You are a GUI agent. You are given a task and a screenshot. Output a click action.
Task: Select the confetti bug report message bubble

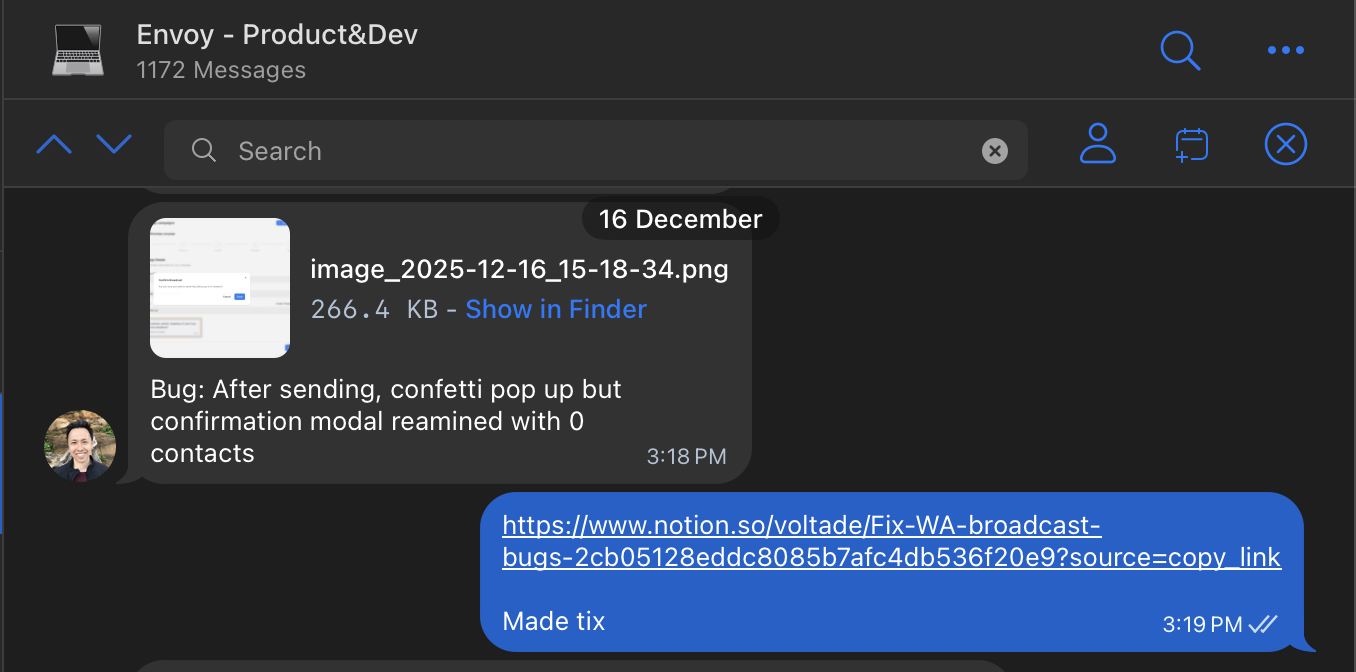(400, 420)
